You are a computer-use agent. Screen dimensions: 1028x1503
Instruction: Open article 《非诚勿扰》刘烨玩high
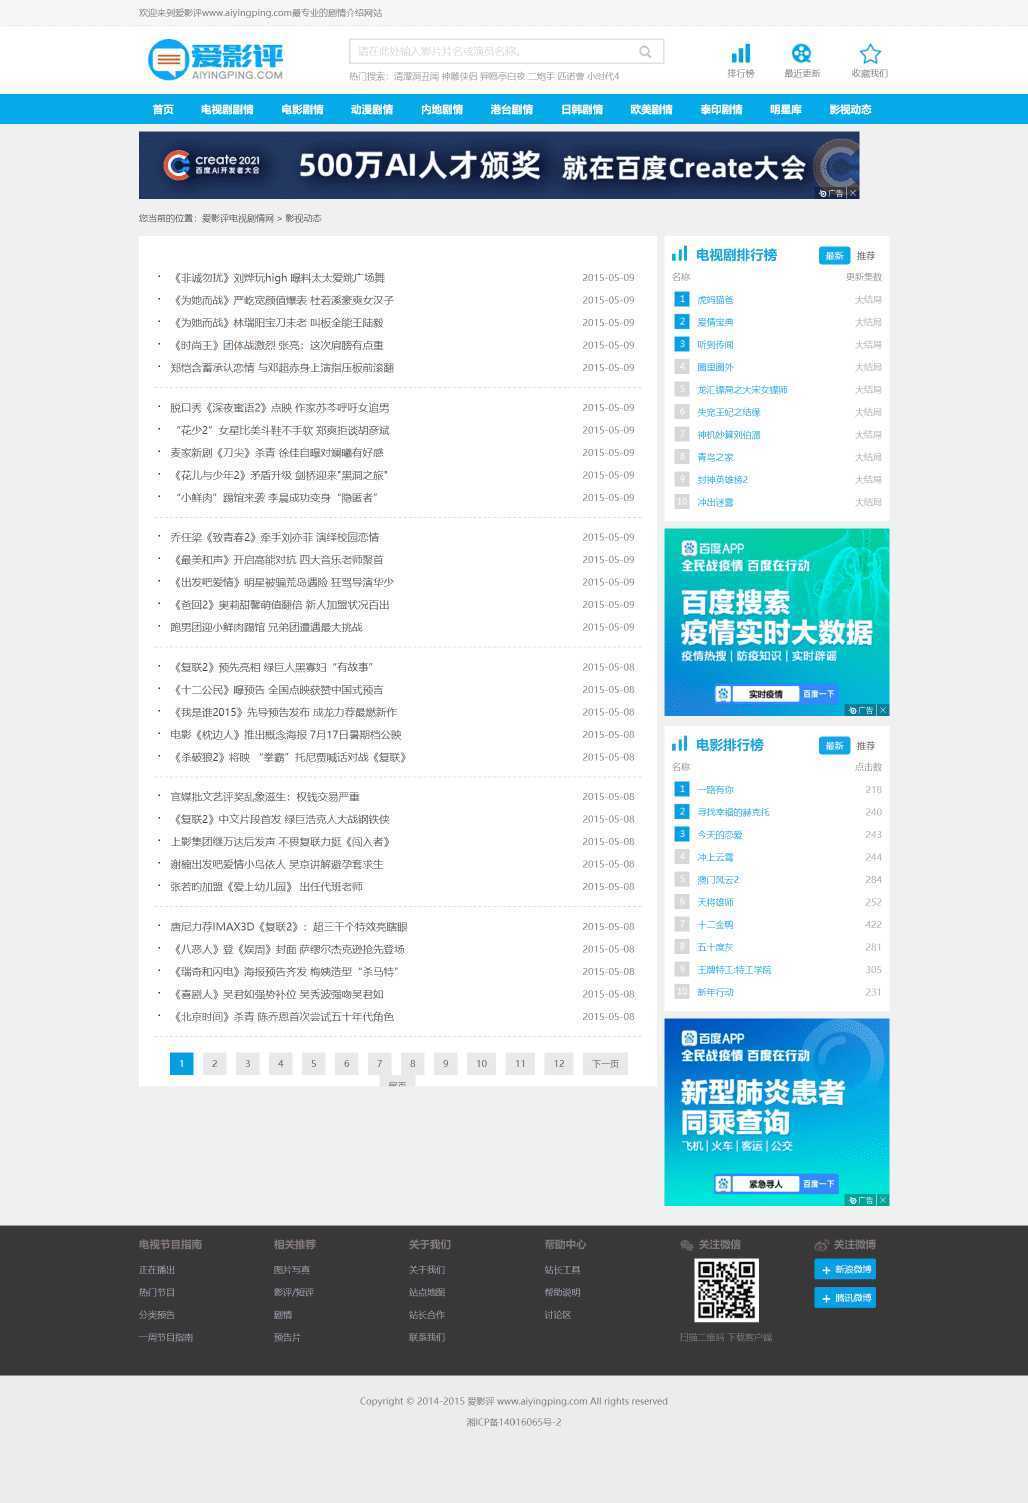pos(278,278)
